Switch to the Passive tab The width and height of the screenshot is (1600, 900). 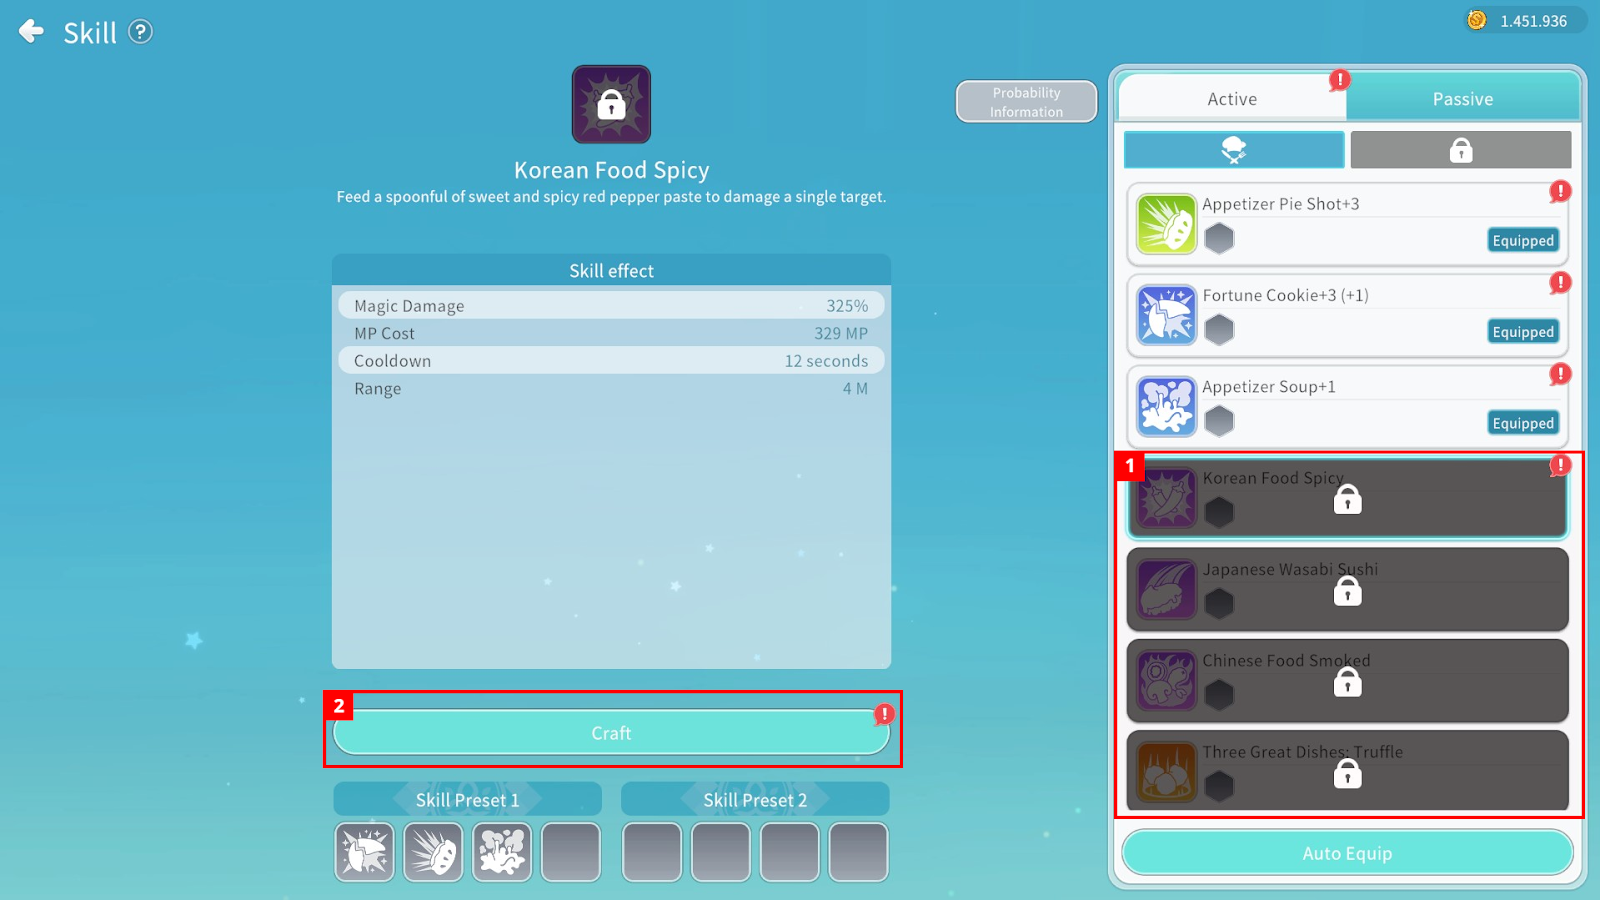click(1462, 99)
